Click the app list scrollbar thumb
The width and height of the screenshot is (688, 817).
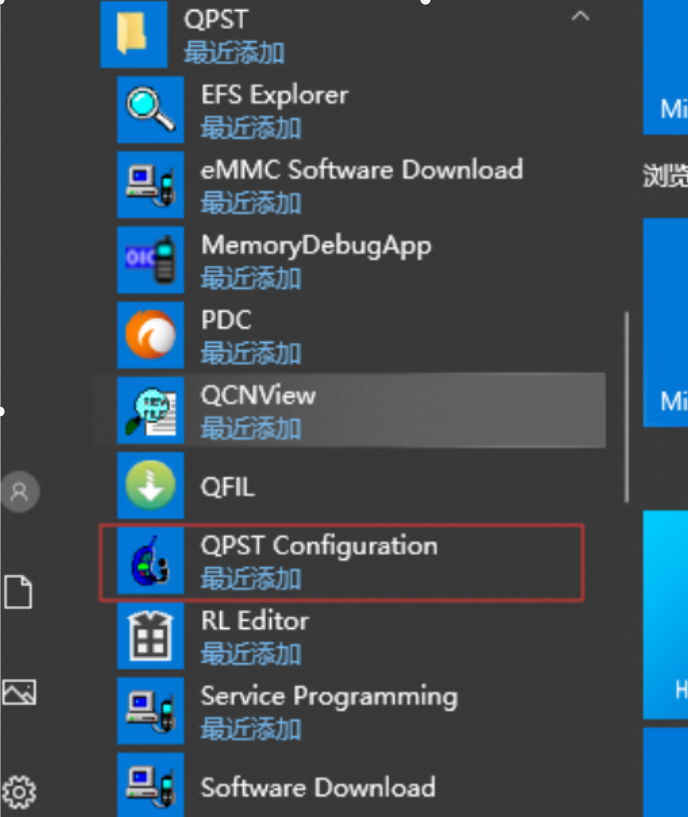pos(626,407)
